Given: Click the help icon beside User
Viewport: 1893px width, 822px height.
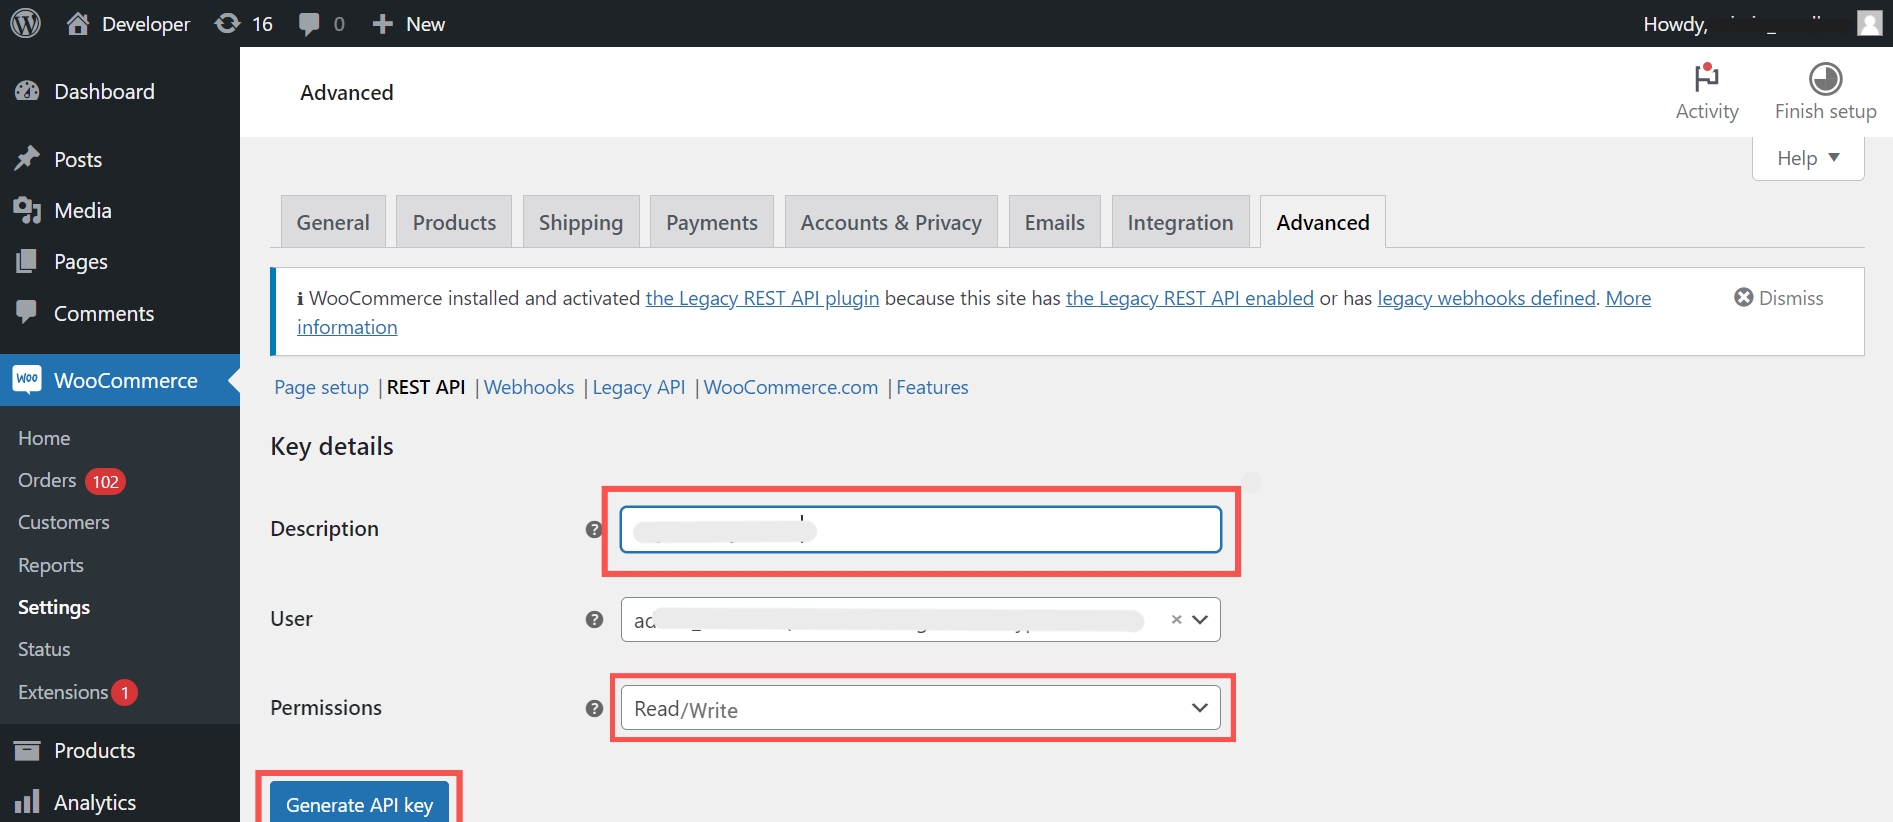Looking at the screenshot, I should (x=594, y=619).
